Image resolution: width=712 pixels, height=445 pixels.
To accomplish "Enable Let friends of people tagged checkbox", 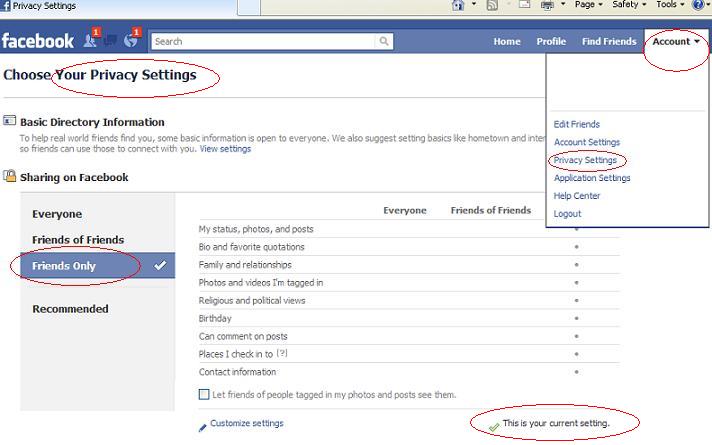I will (204, 394).
